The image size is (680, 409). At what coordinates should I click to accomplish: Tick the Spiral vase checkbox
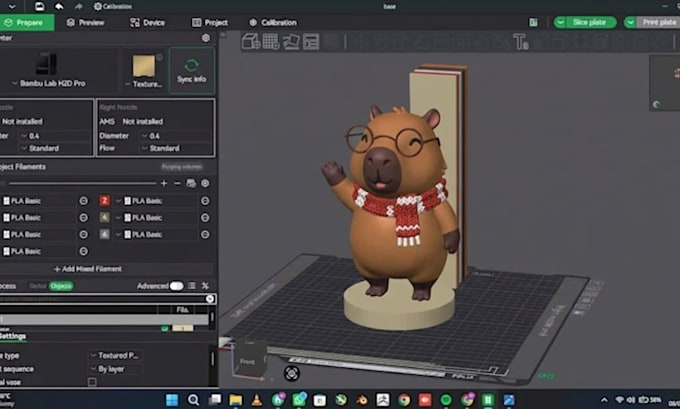[92, 382]
